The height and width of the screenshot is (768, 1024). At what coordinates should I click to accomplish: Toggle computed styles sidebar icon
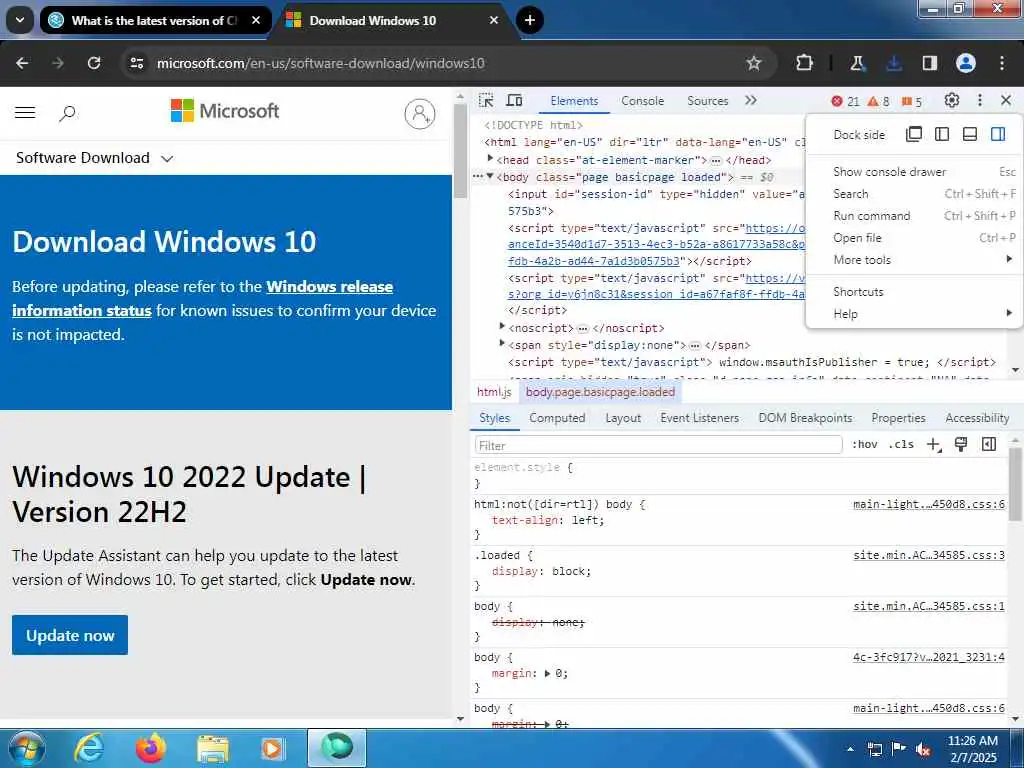pyautogui.click(x=989, y=445)
